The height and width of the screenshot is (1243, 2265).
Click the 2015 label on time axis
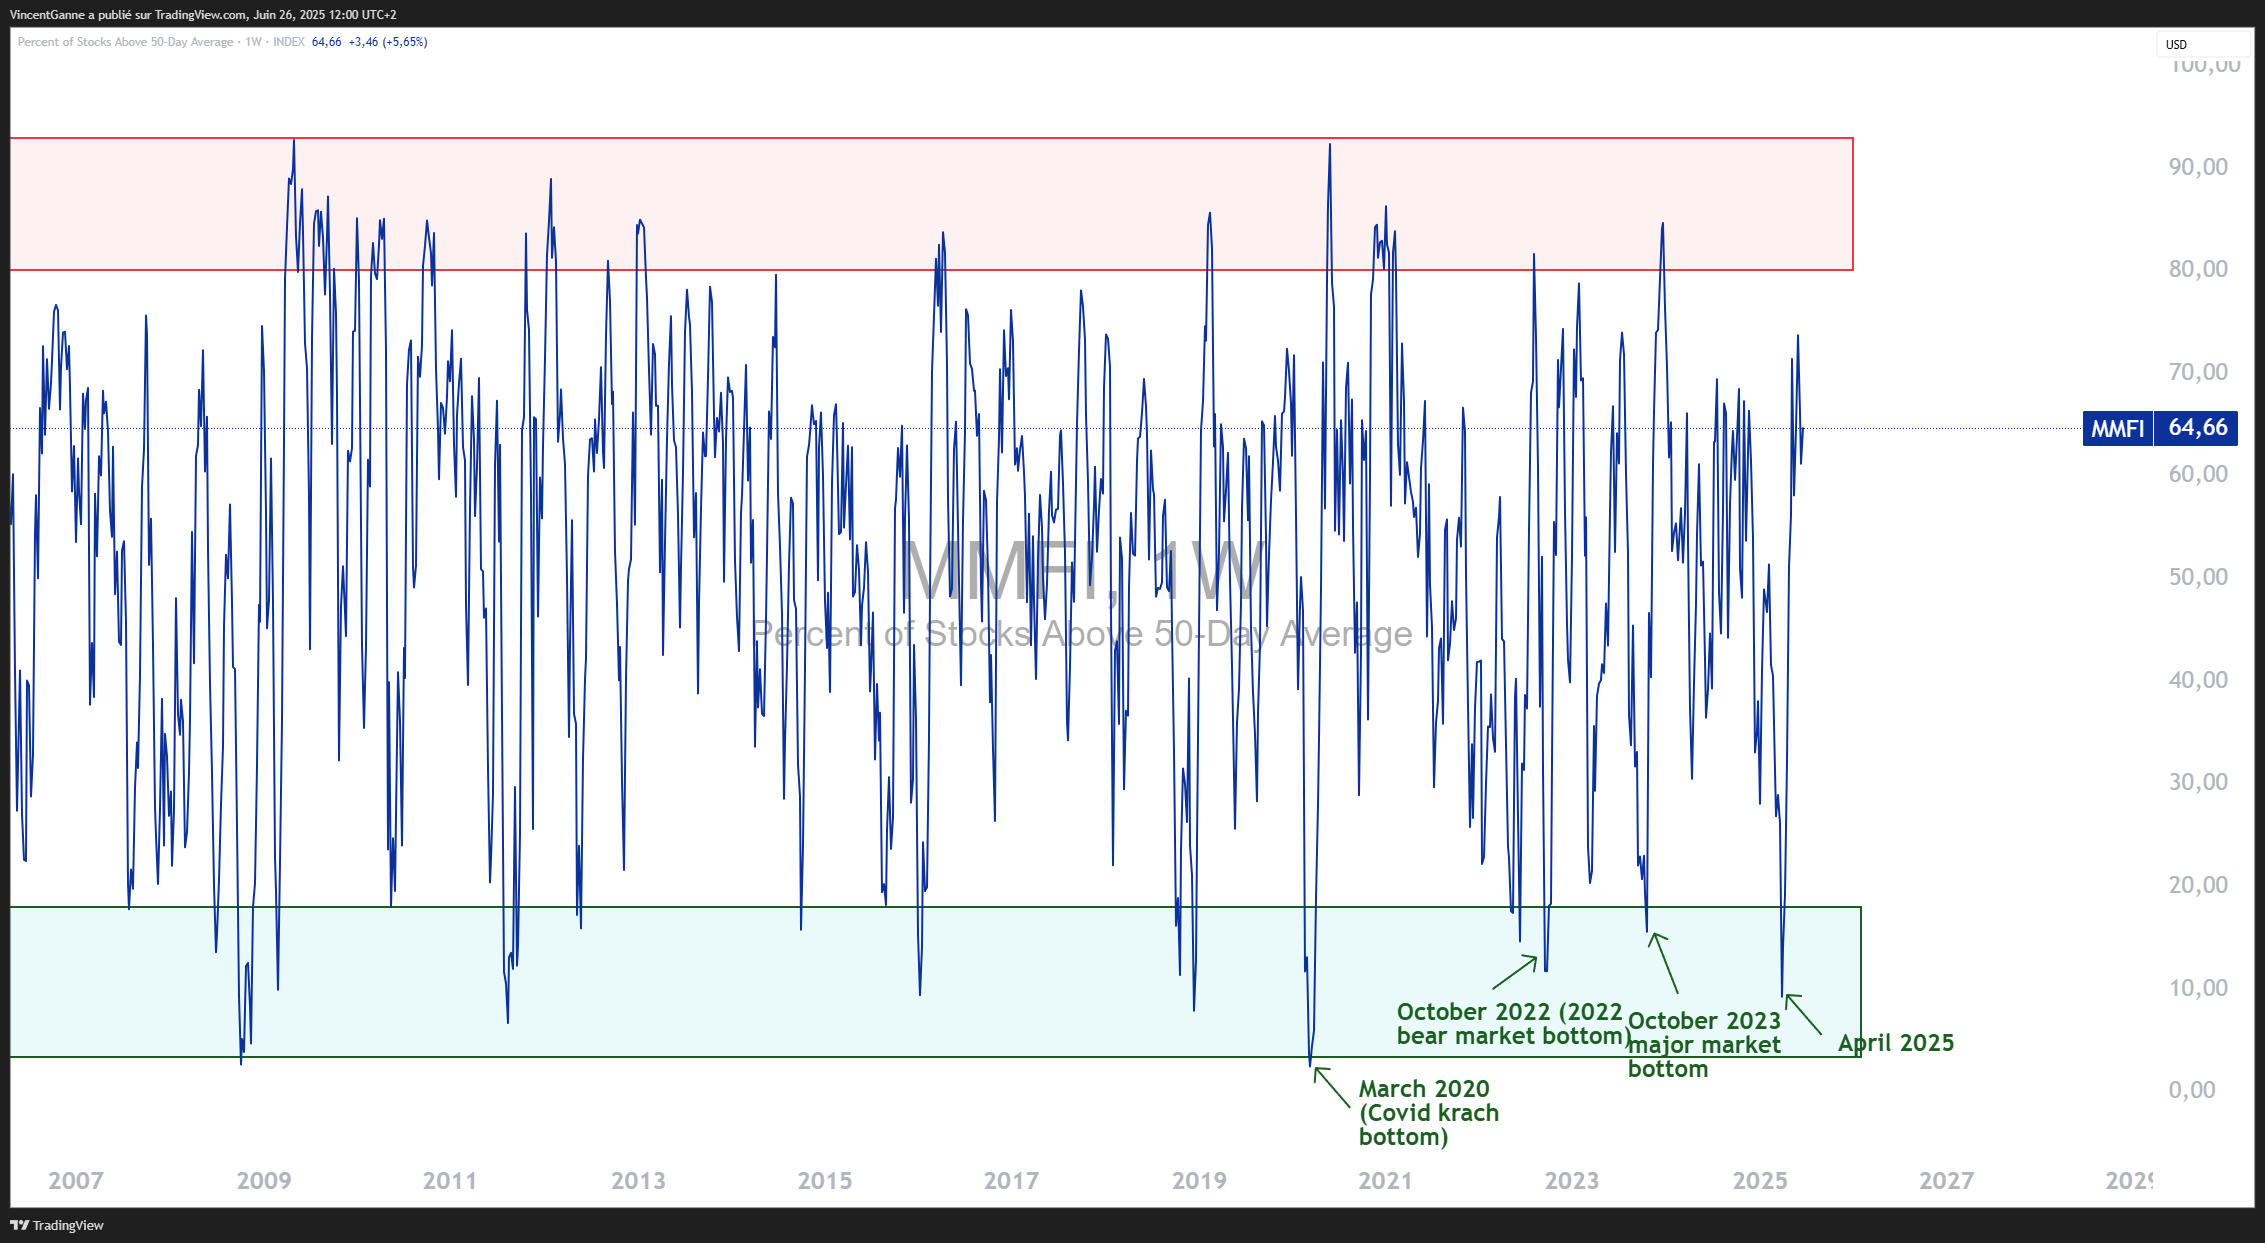coord(825,1181)
